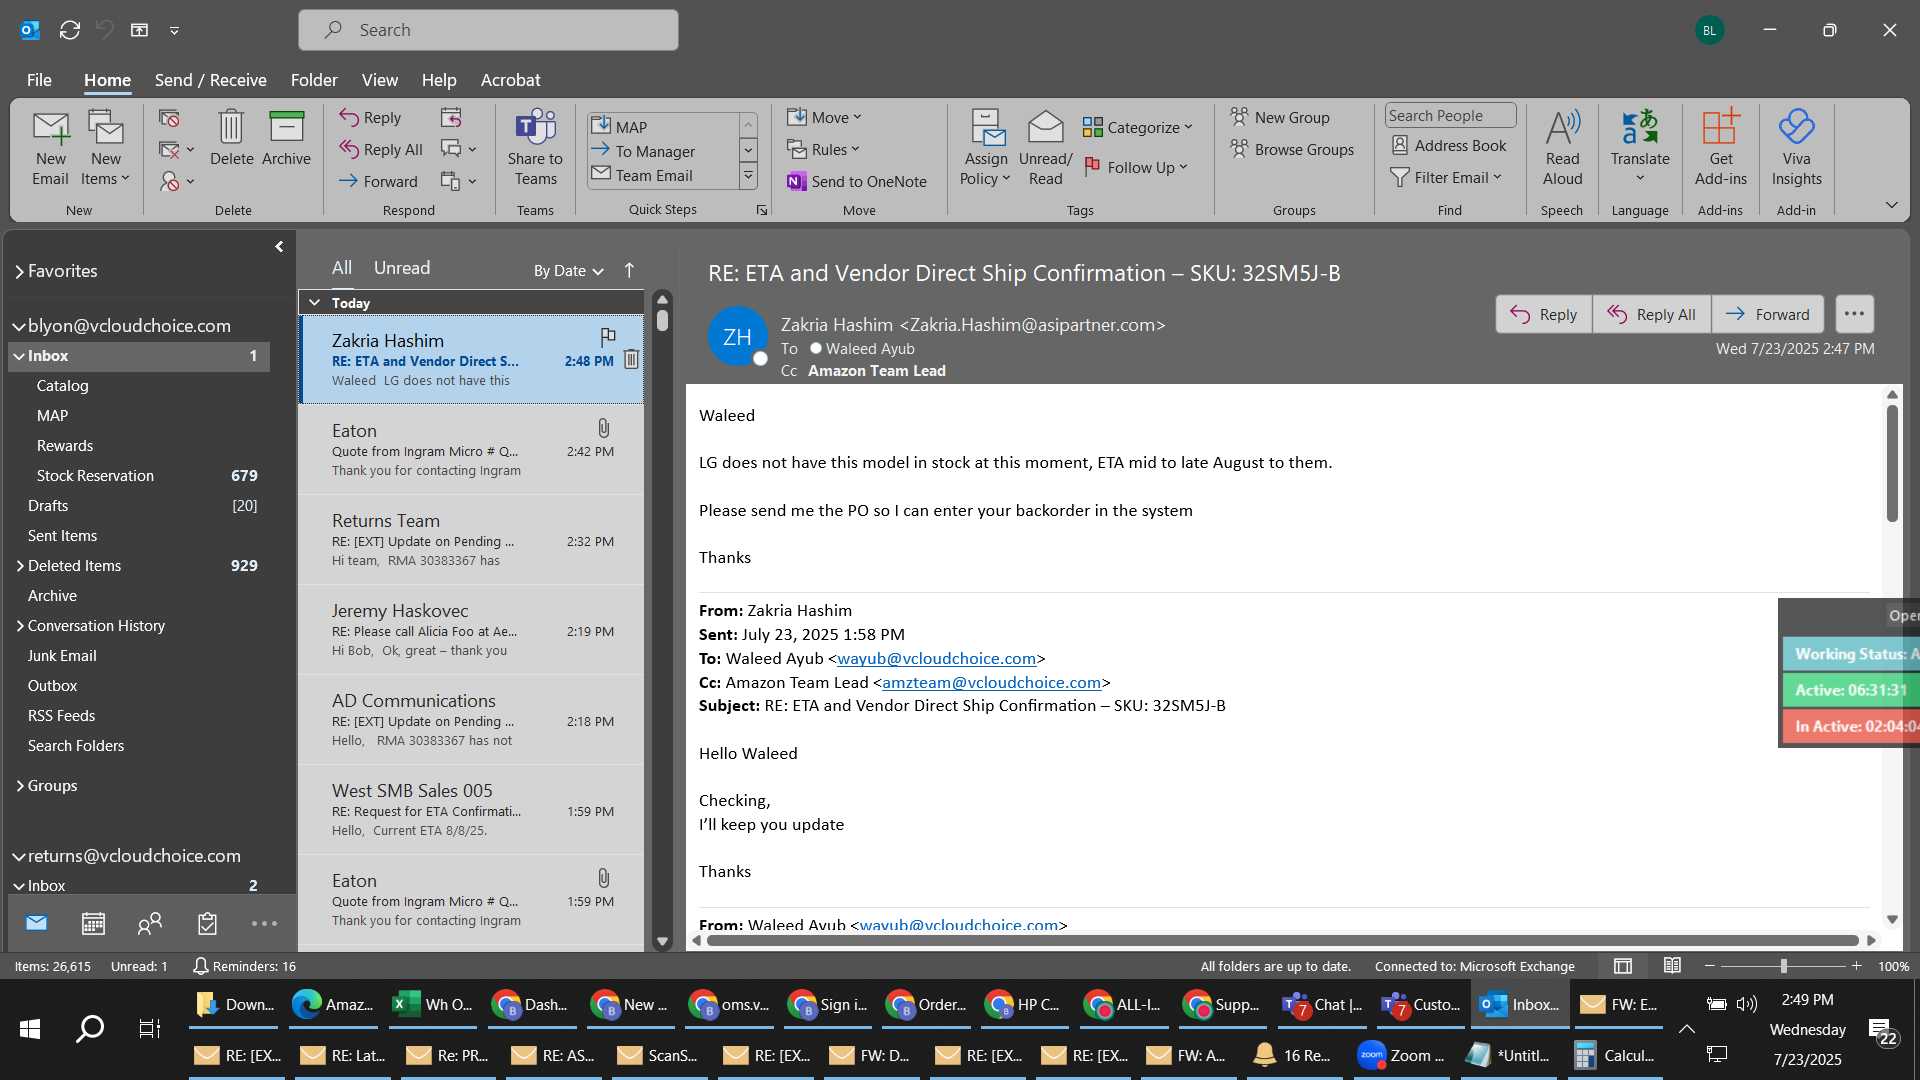Open the Meeting reply icon in Respond group
Screen dimensions: 1920x1080
(x=451, y=117)
